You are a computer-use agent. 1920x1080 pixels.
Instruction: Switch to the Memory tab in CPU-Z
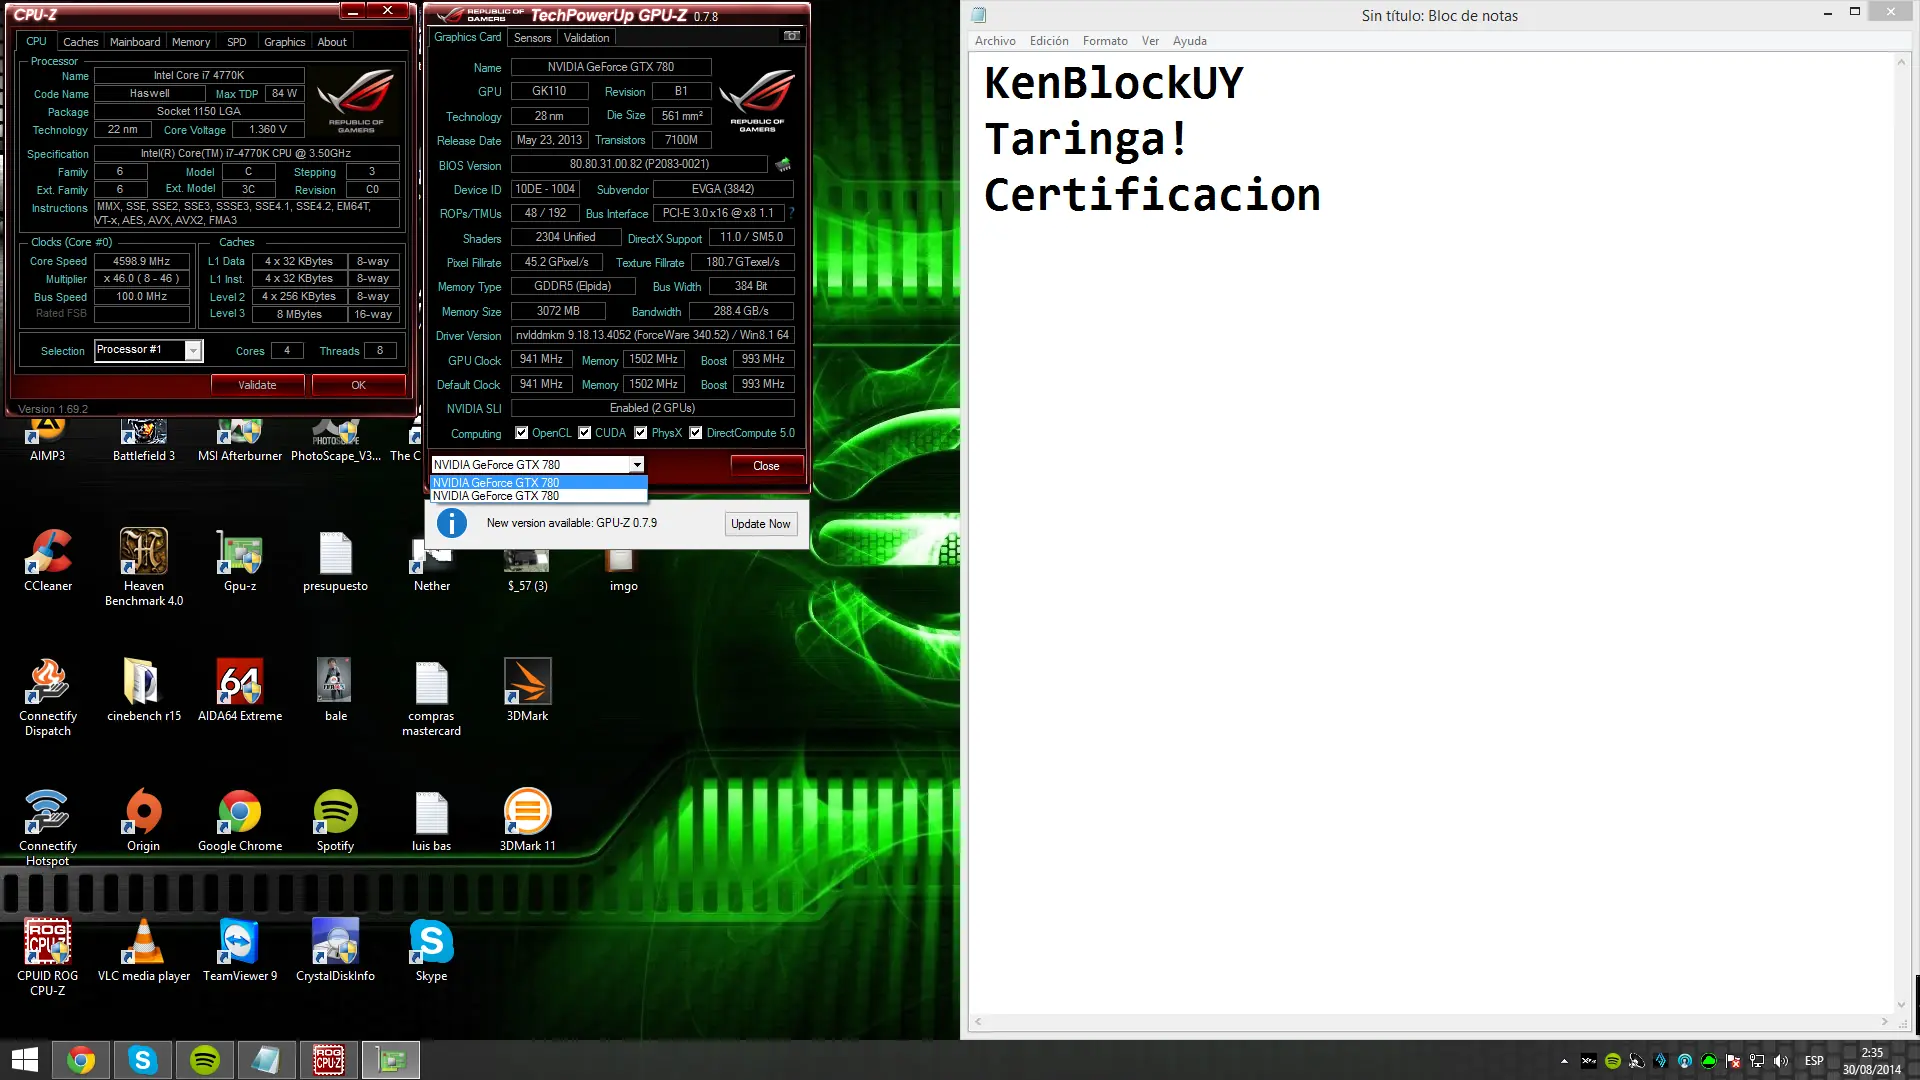(191, 42)
